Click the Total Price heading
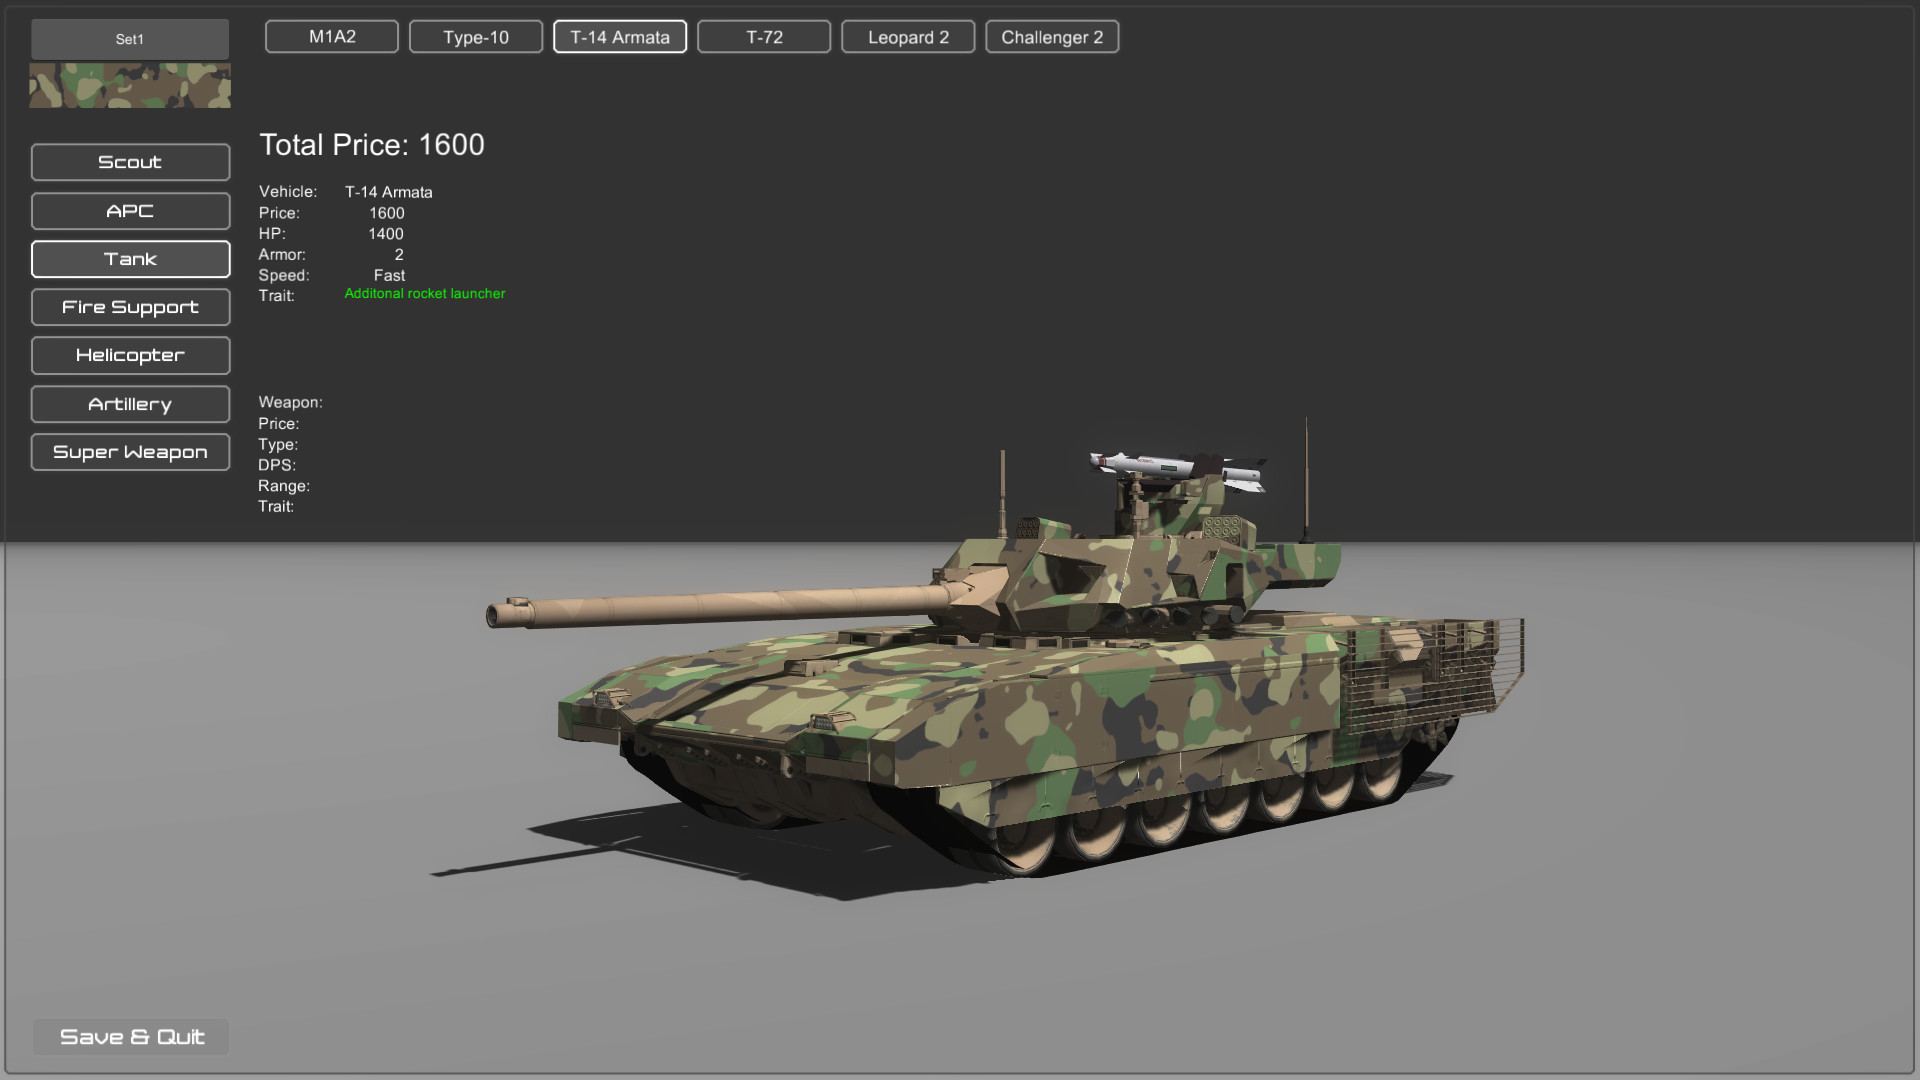The image size is (1920, 1080). pyautogui.click(x=371, y=145)
